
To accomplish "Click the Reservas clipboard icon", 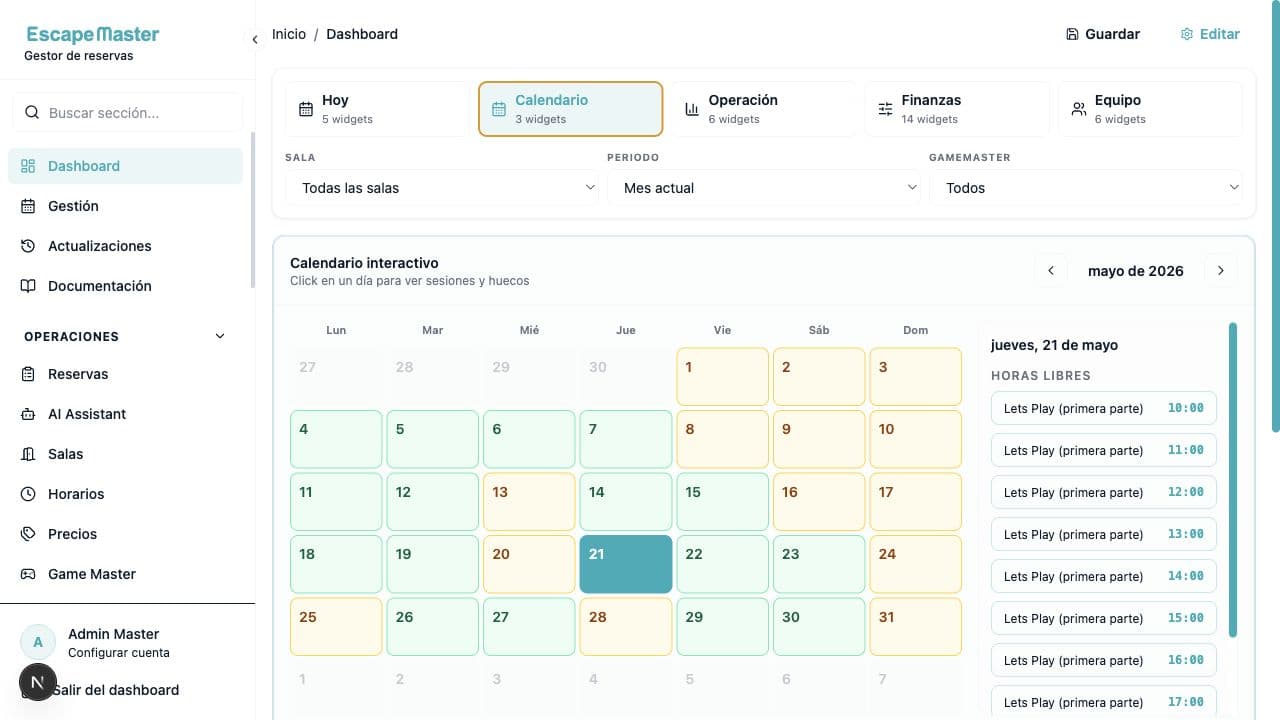I will coord(28,374).
